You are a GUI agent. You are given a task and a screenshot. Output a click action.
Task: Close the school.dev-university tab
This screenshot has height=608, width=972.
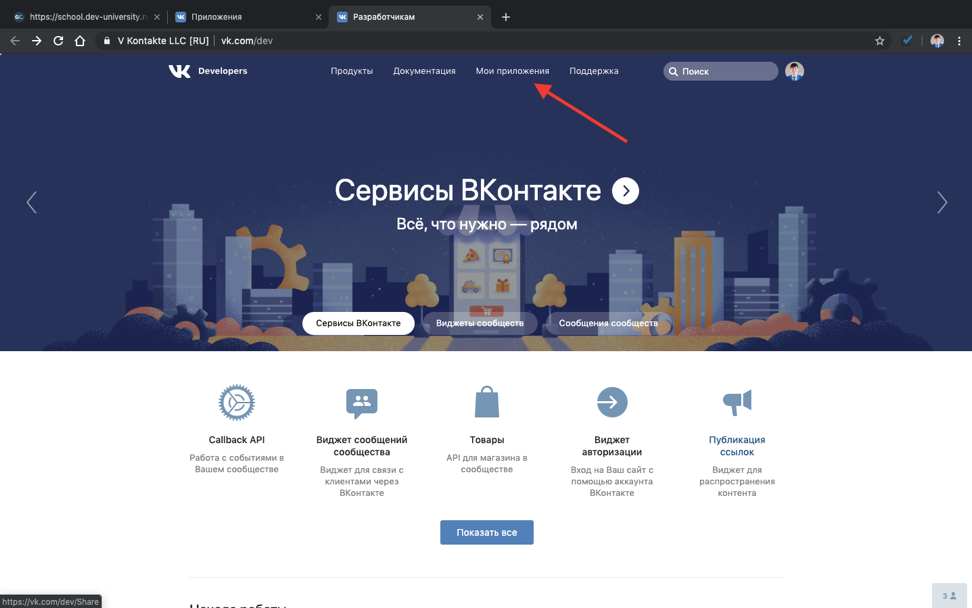[x=156, y=17]
